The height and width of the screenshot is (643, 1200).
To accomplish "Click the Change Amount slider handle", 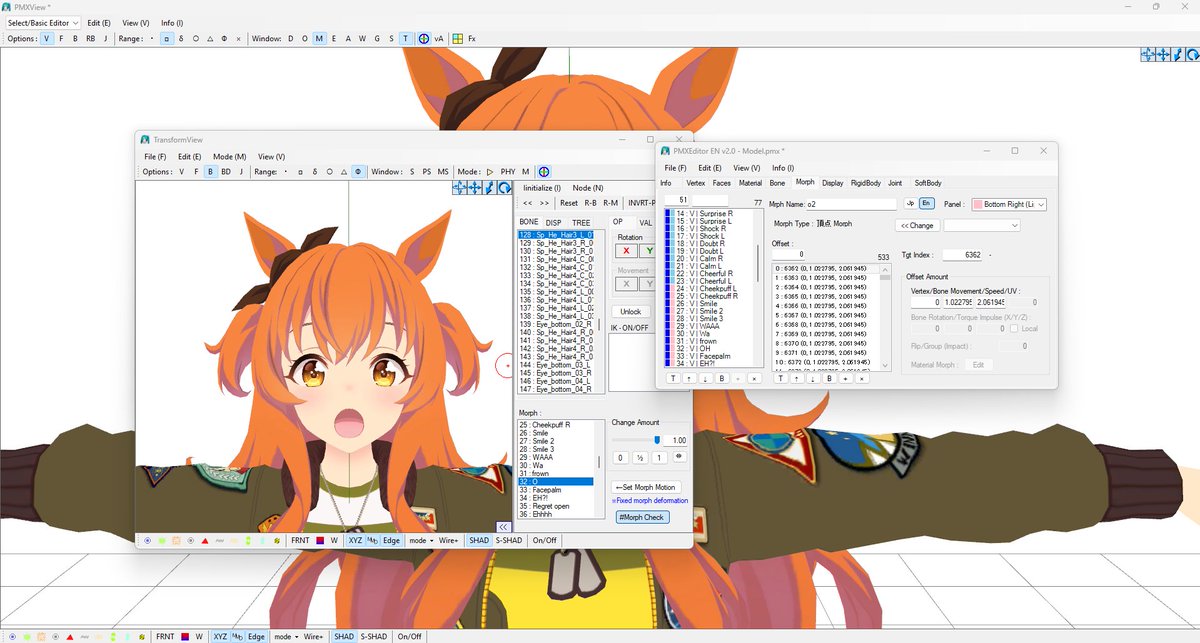I will (x=657, y=439).
